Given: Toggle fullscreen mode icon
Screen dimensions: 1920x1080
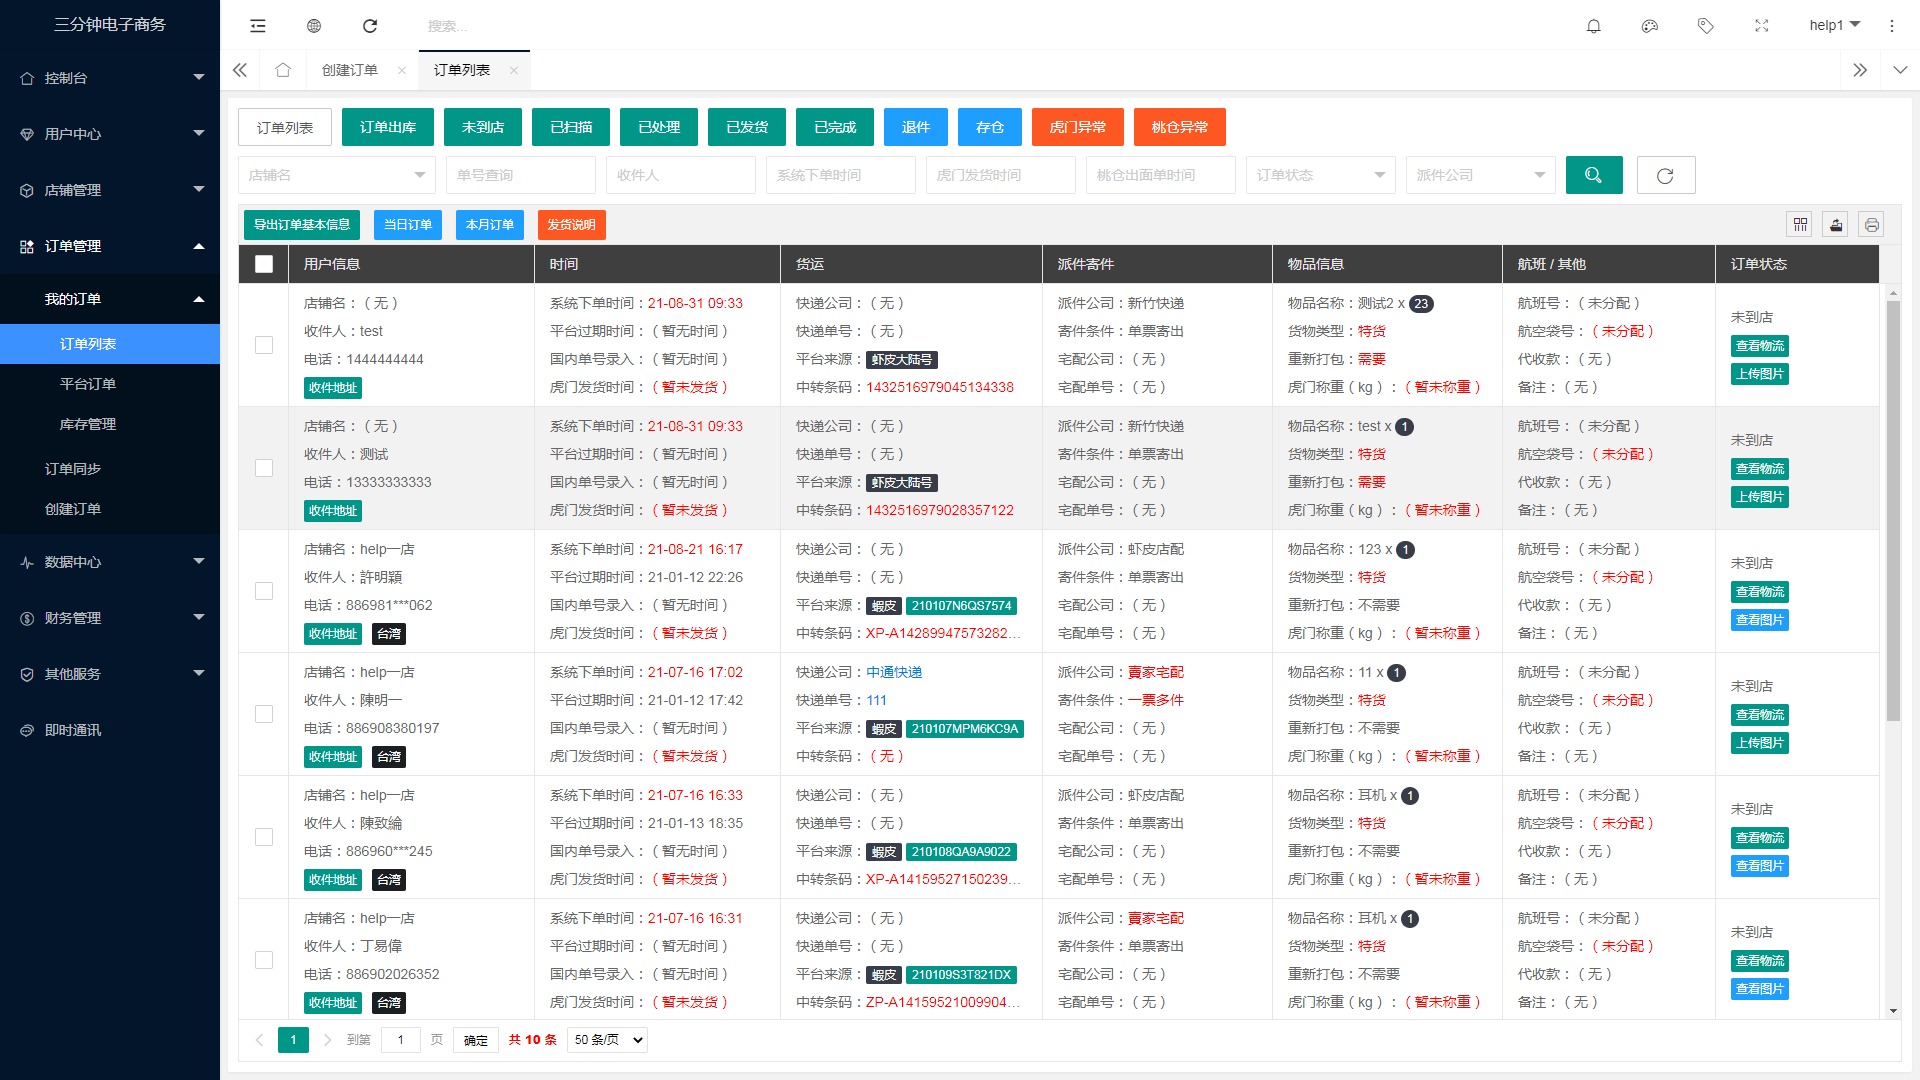Looking at the screenshot, I should point(1762,26).
